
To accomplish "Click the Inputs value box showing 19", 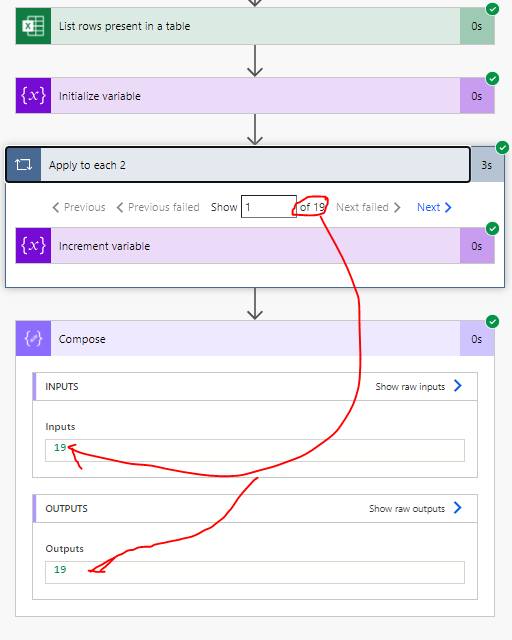I will 255,450.
